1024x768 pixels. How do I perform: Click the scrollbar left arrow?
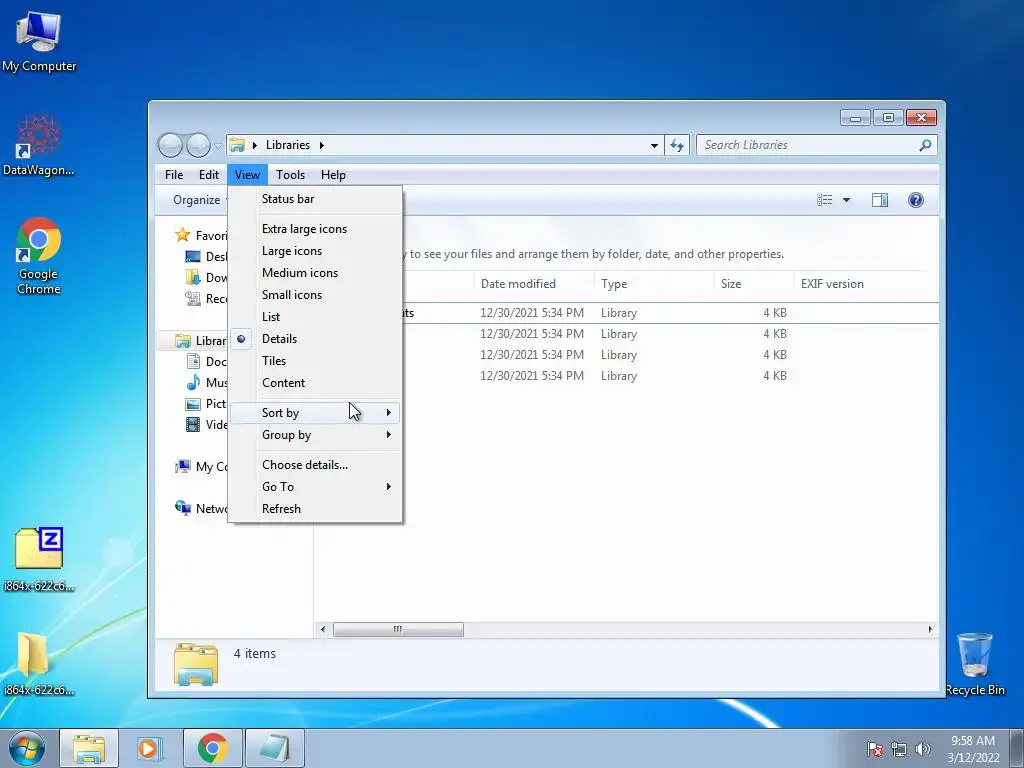(323, 630)
